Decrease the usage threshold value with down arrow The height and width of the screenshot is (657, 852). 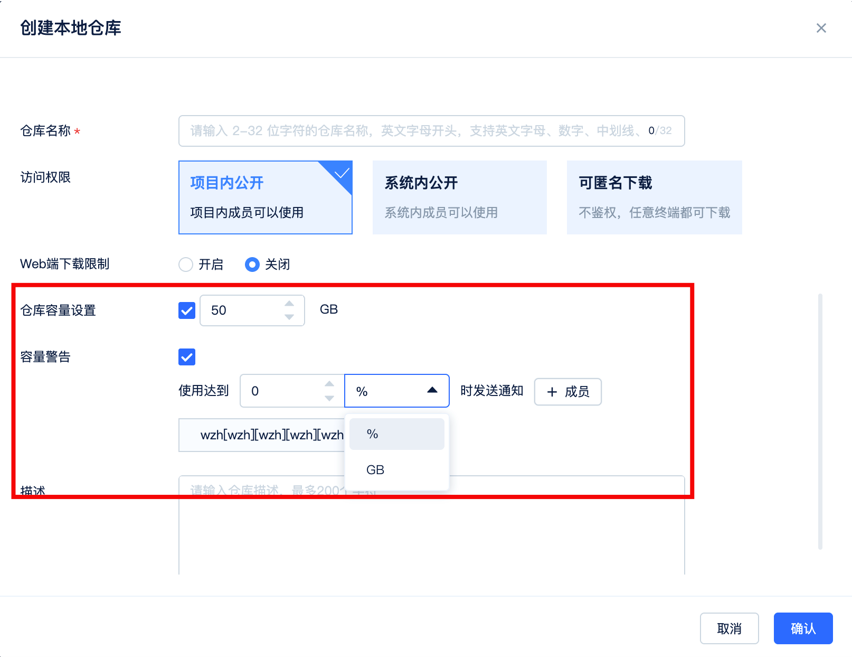click(x=329, y=398)
